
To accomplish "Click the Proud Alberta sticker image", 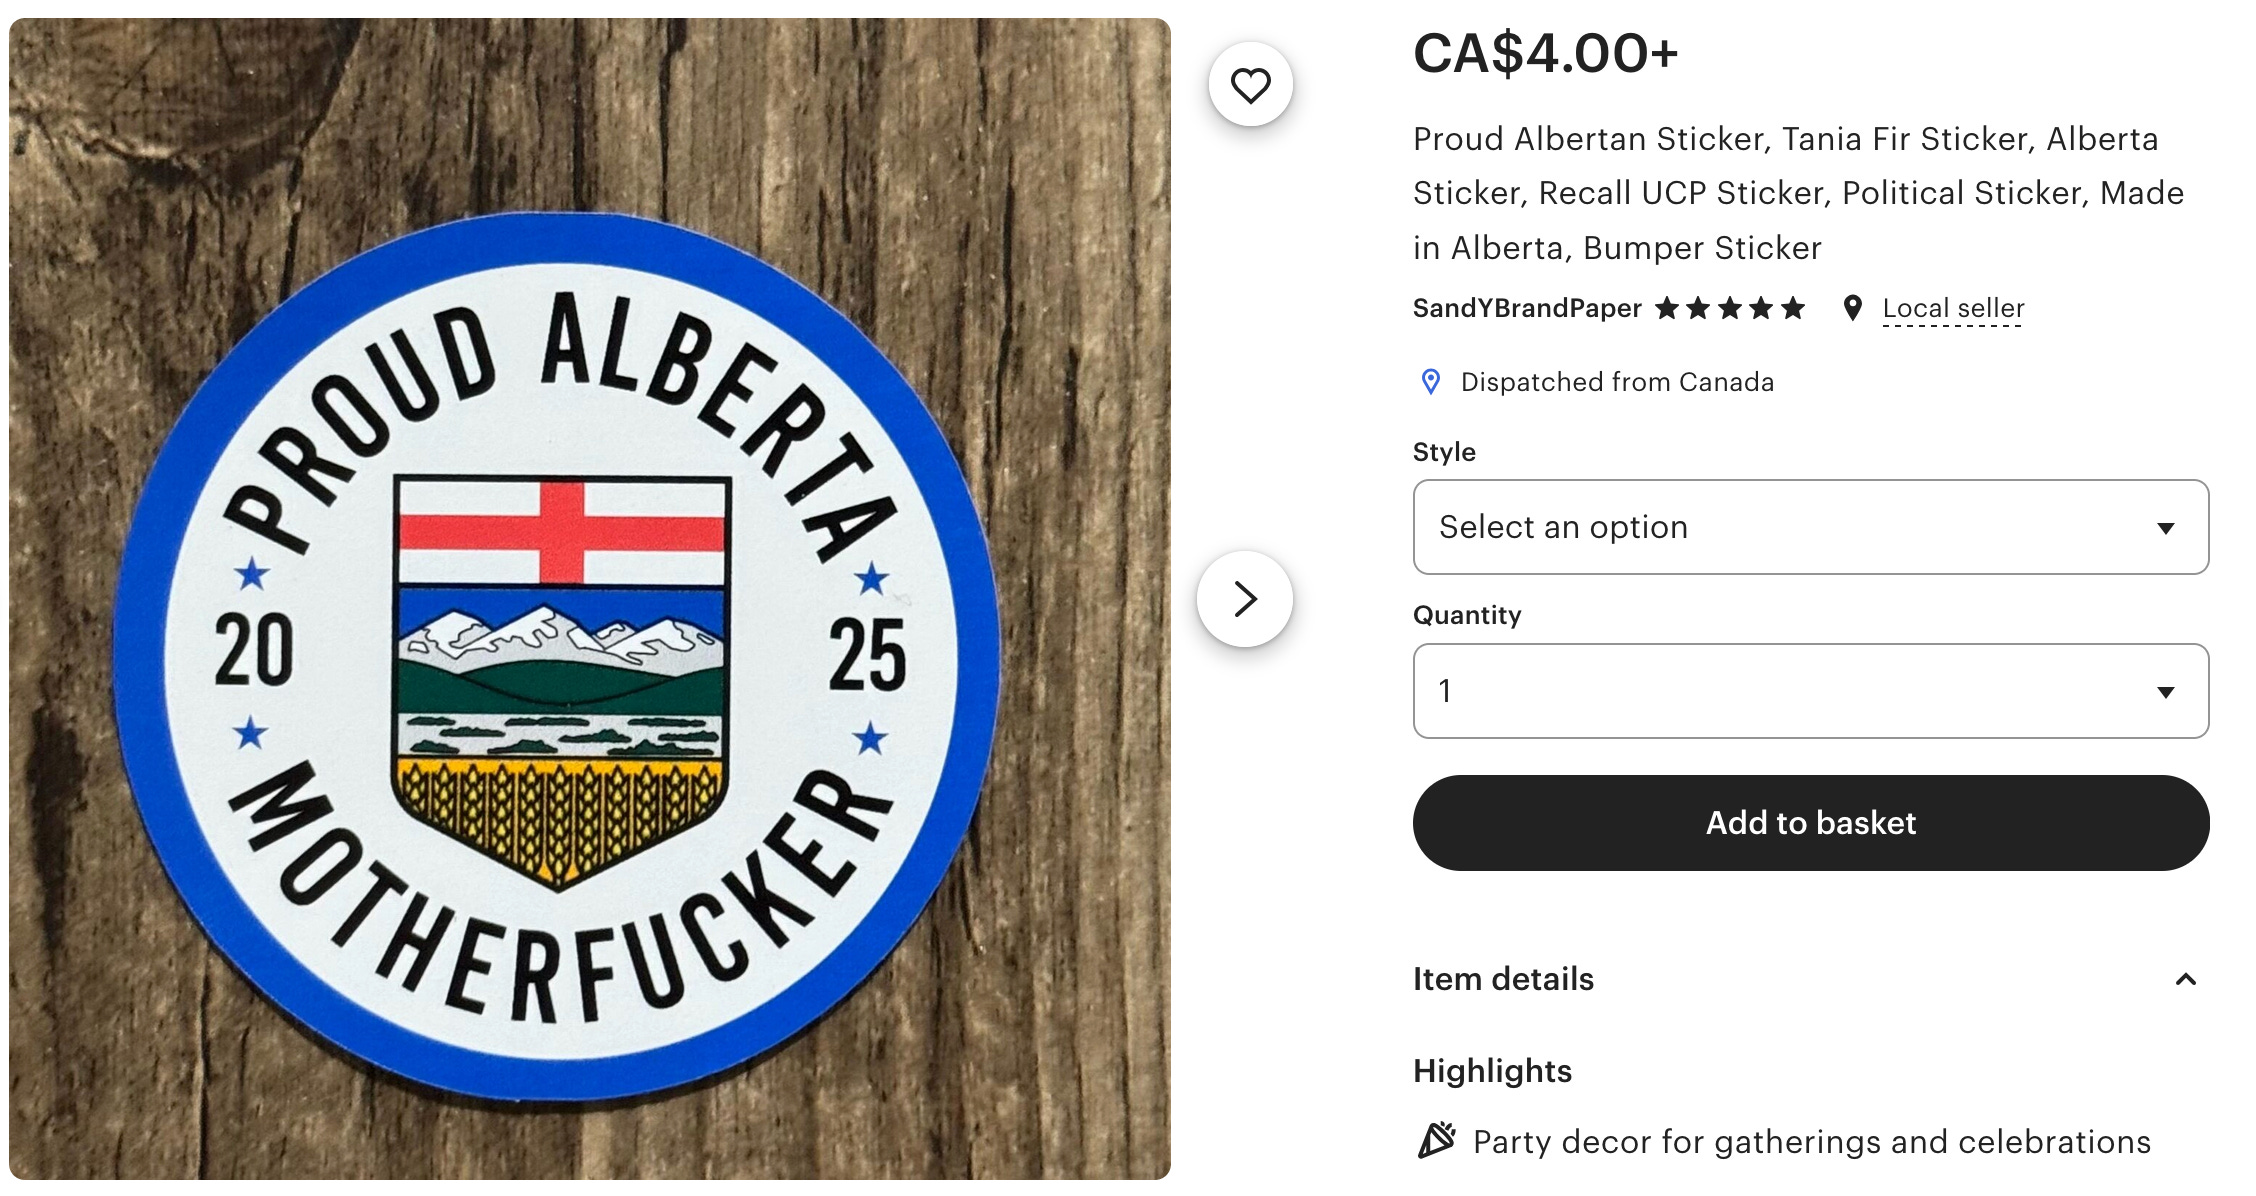I will click(x=590, y=598).
